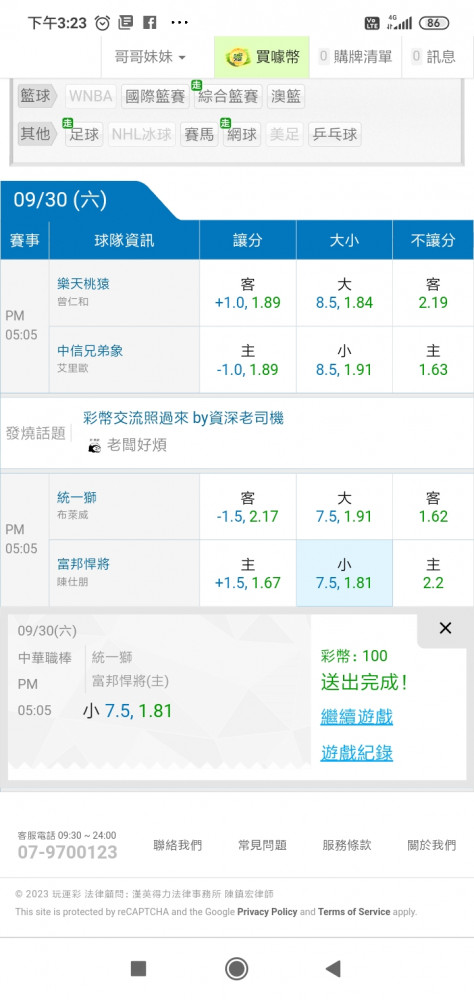Open the 哥哥妹妹 account dropdown

click(x=151, y=57)
